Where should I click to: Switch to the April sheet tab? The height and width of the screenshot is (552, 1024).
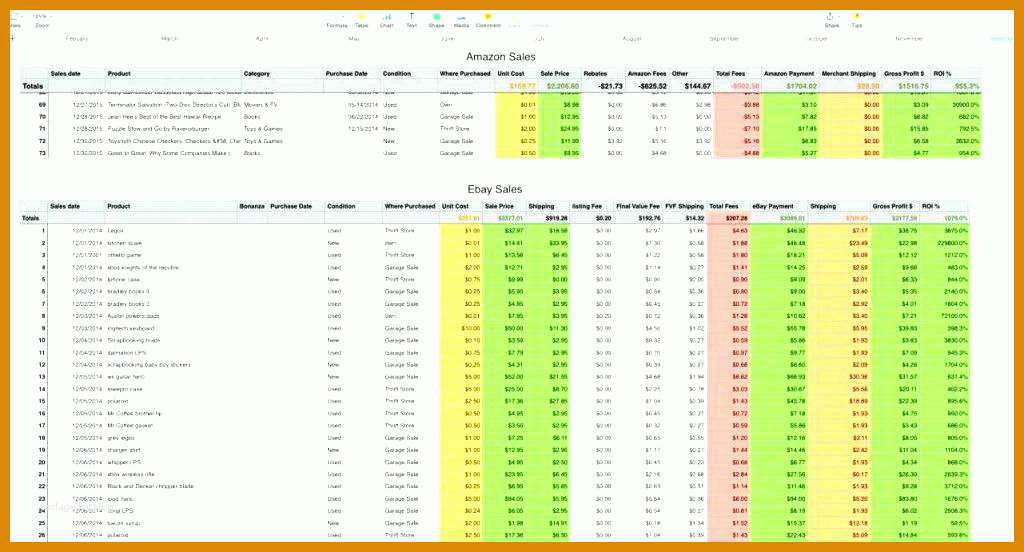(262, 39)
